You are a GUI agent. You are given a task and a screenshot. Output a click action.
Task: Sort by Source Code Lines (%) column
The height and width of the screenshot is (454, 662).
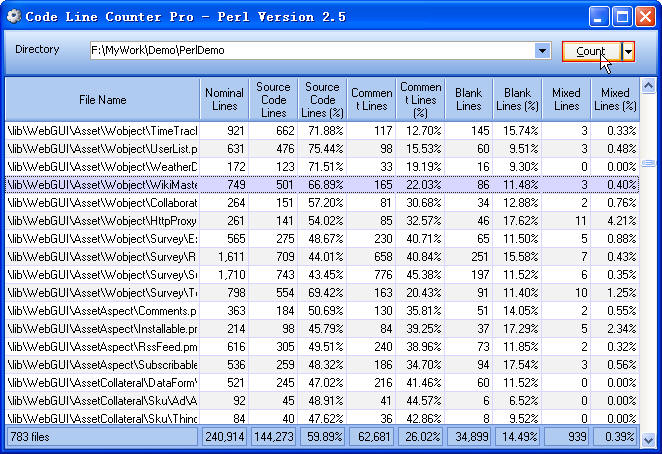pyautogui.click(x=322, y=100)
